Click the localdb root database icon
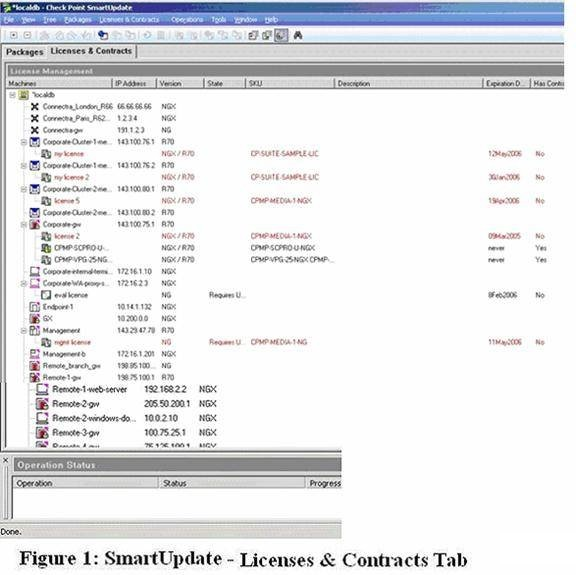The image size is (576, 575). (x=24, y=95)
